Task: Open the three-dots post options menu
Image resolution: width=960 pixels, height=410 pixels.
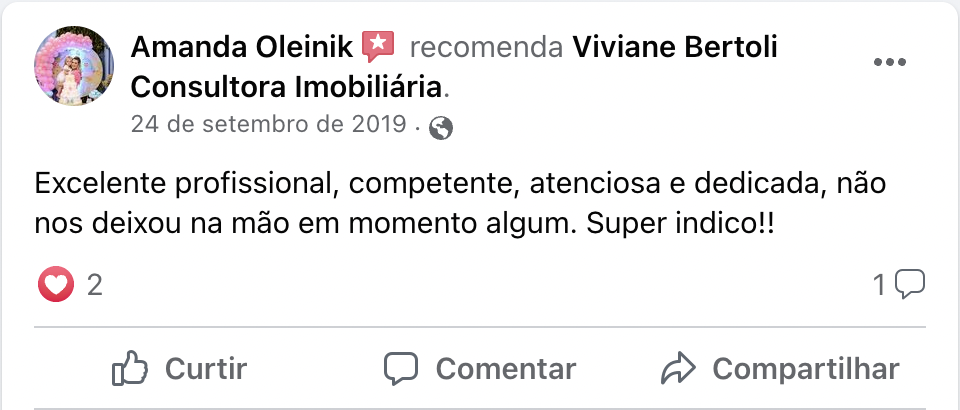Action: [x=889, y=63]
